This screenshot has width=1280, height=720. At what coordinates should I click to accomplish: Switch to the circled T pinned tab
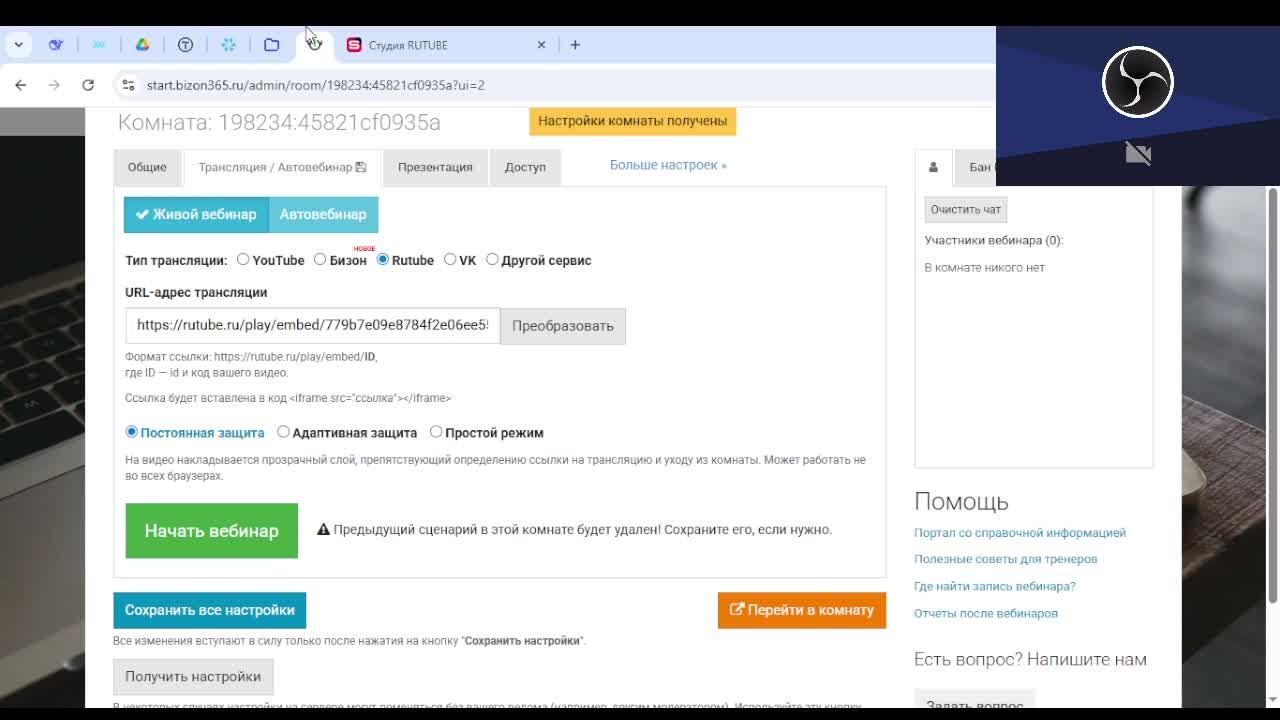click(x=185, y=44)
